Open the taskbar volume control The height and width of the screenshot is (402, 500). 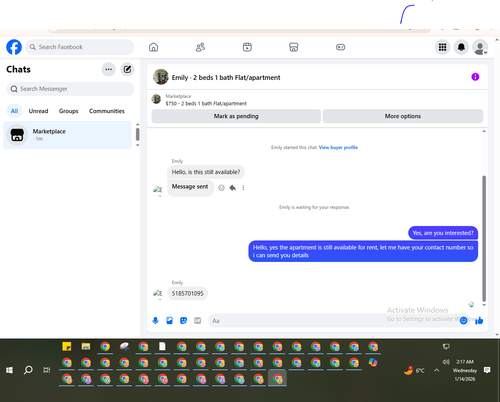tap(446, 362)
